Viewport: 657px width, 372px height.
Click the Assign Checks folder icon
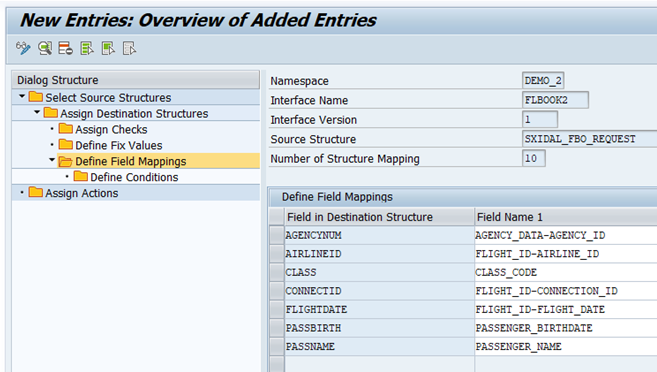pos(66,129)
